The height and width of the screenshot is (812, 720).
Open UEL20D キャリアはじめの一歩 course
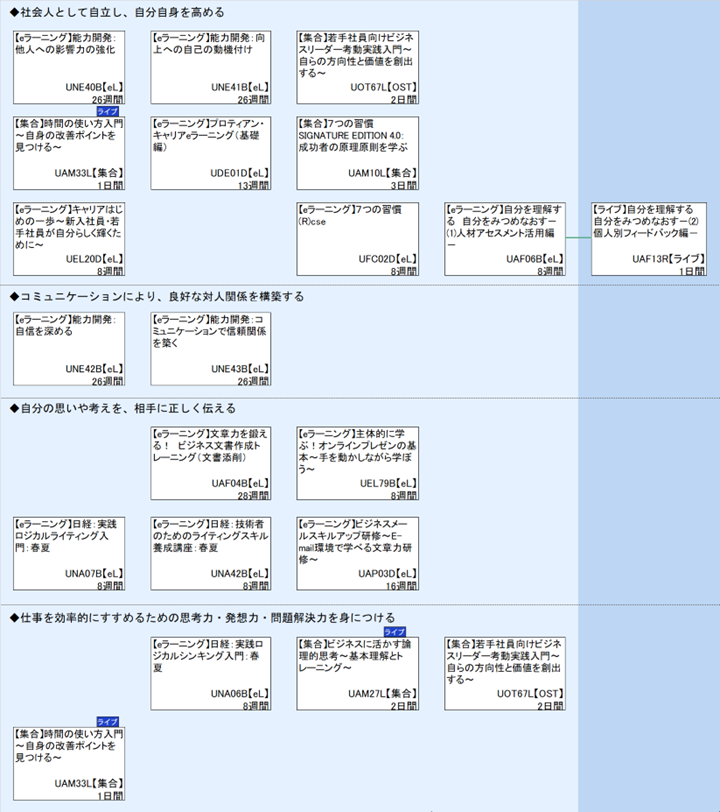pyautogui.click(x=69, y=239)
